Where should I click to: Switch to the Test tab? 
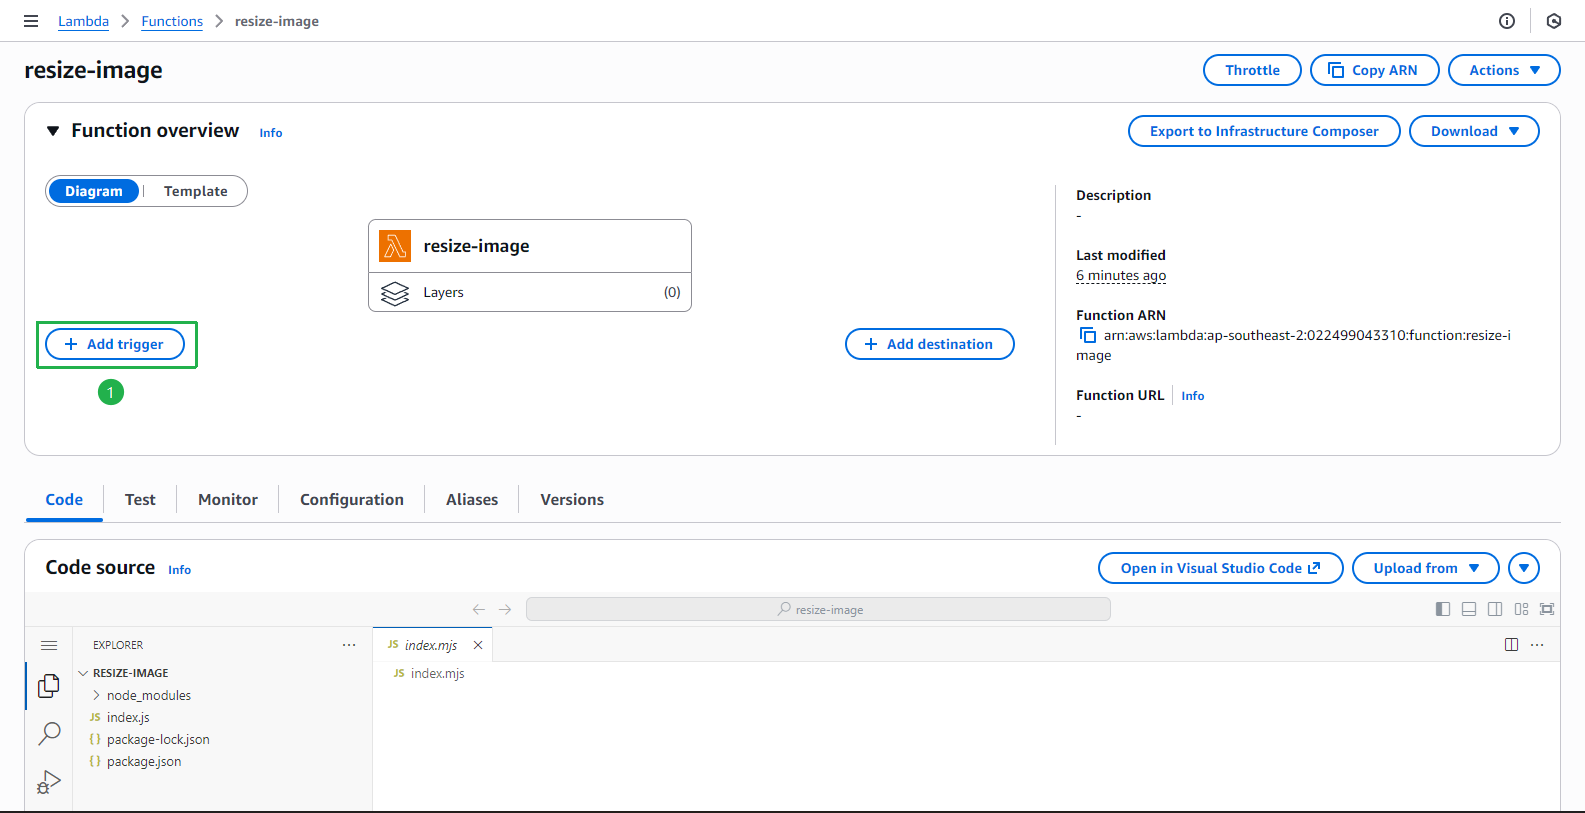coord(140,499)
